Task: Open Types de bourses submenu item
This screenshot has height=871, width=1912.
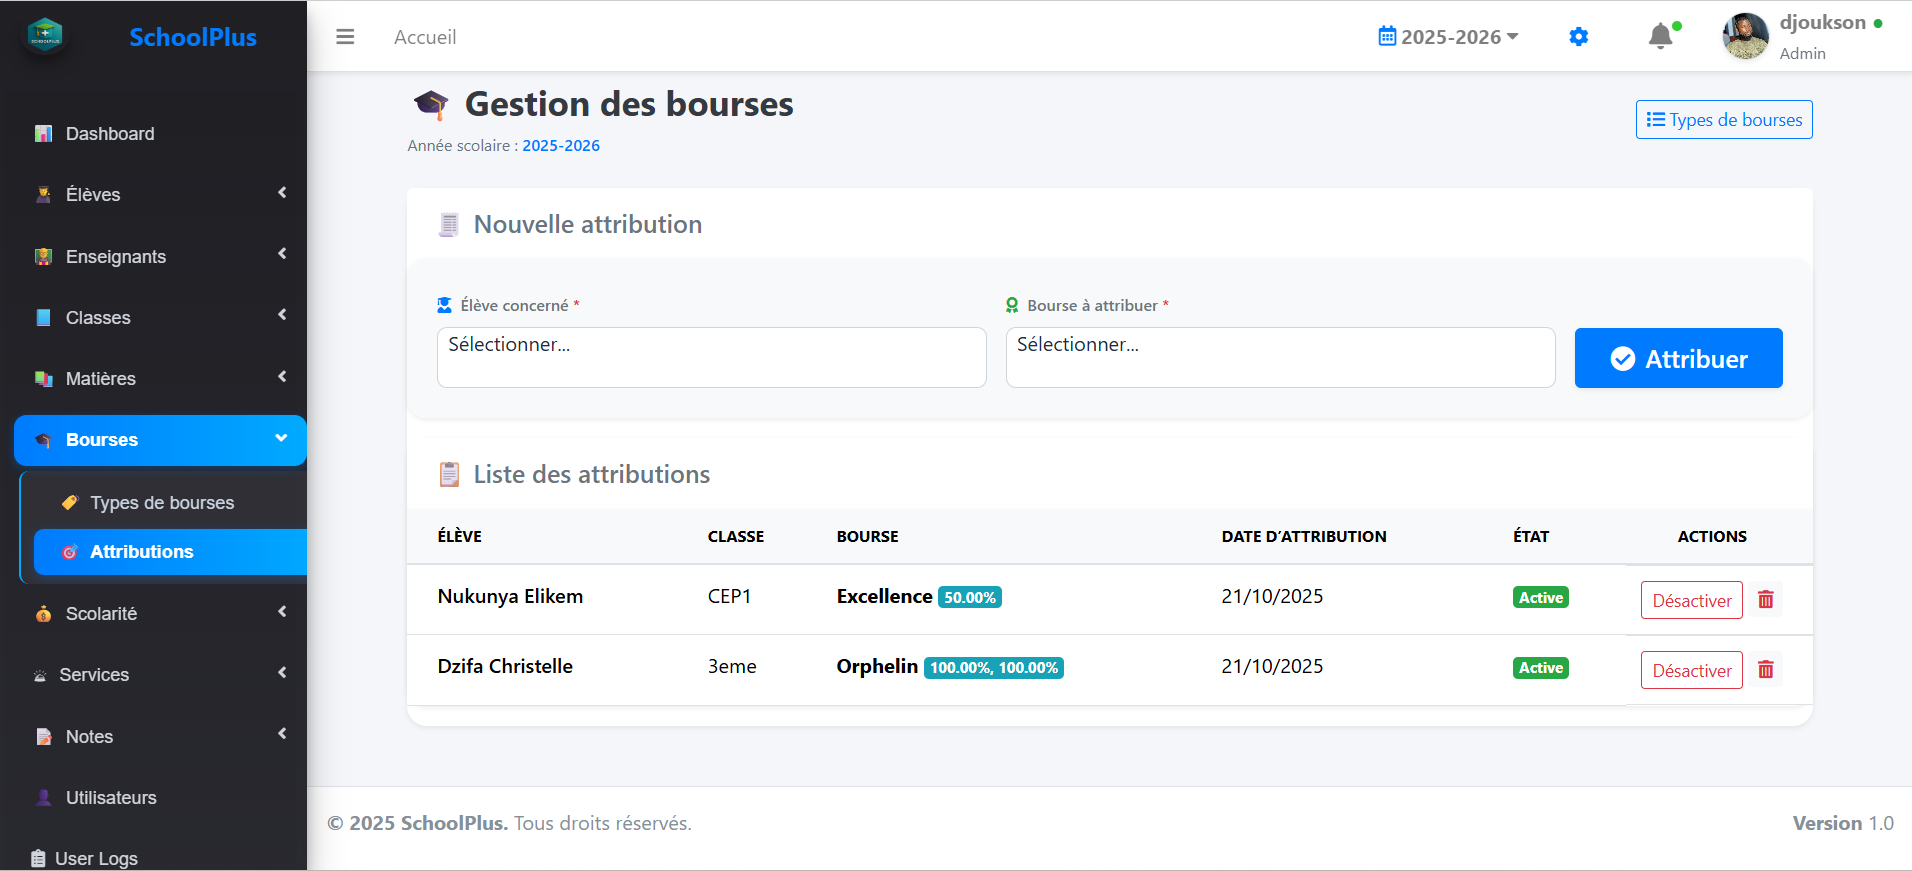Action: 162,503
